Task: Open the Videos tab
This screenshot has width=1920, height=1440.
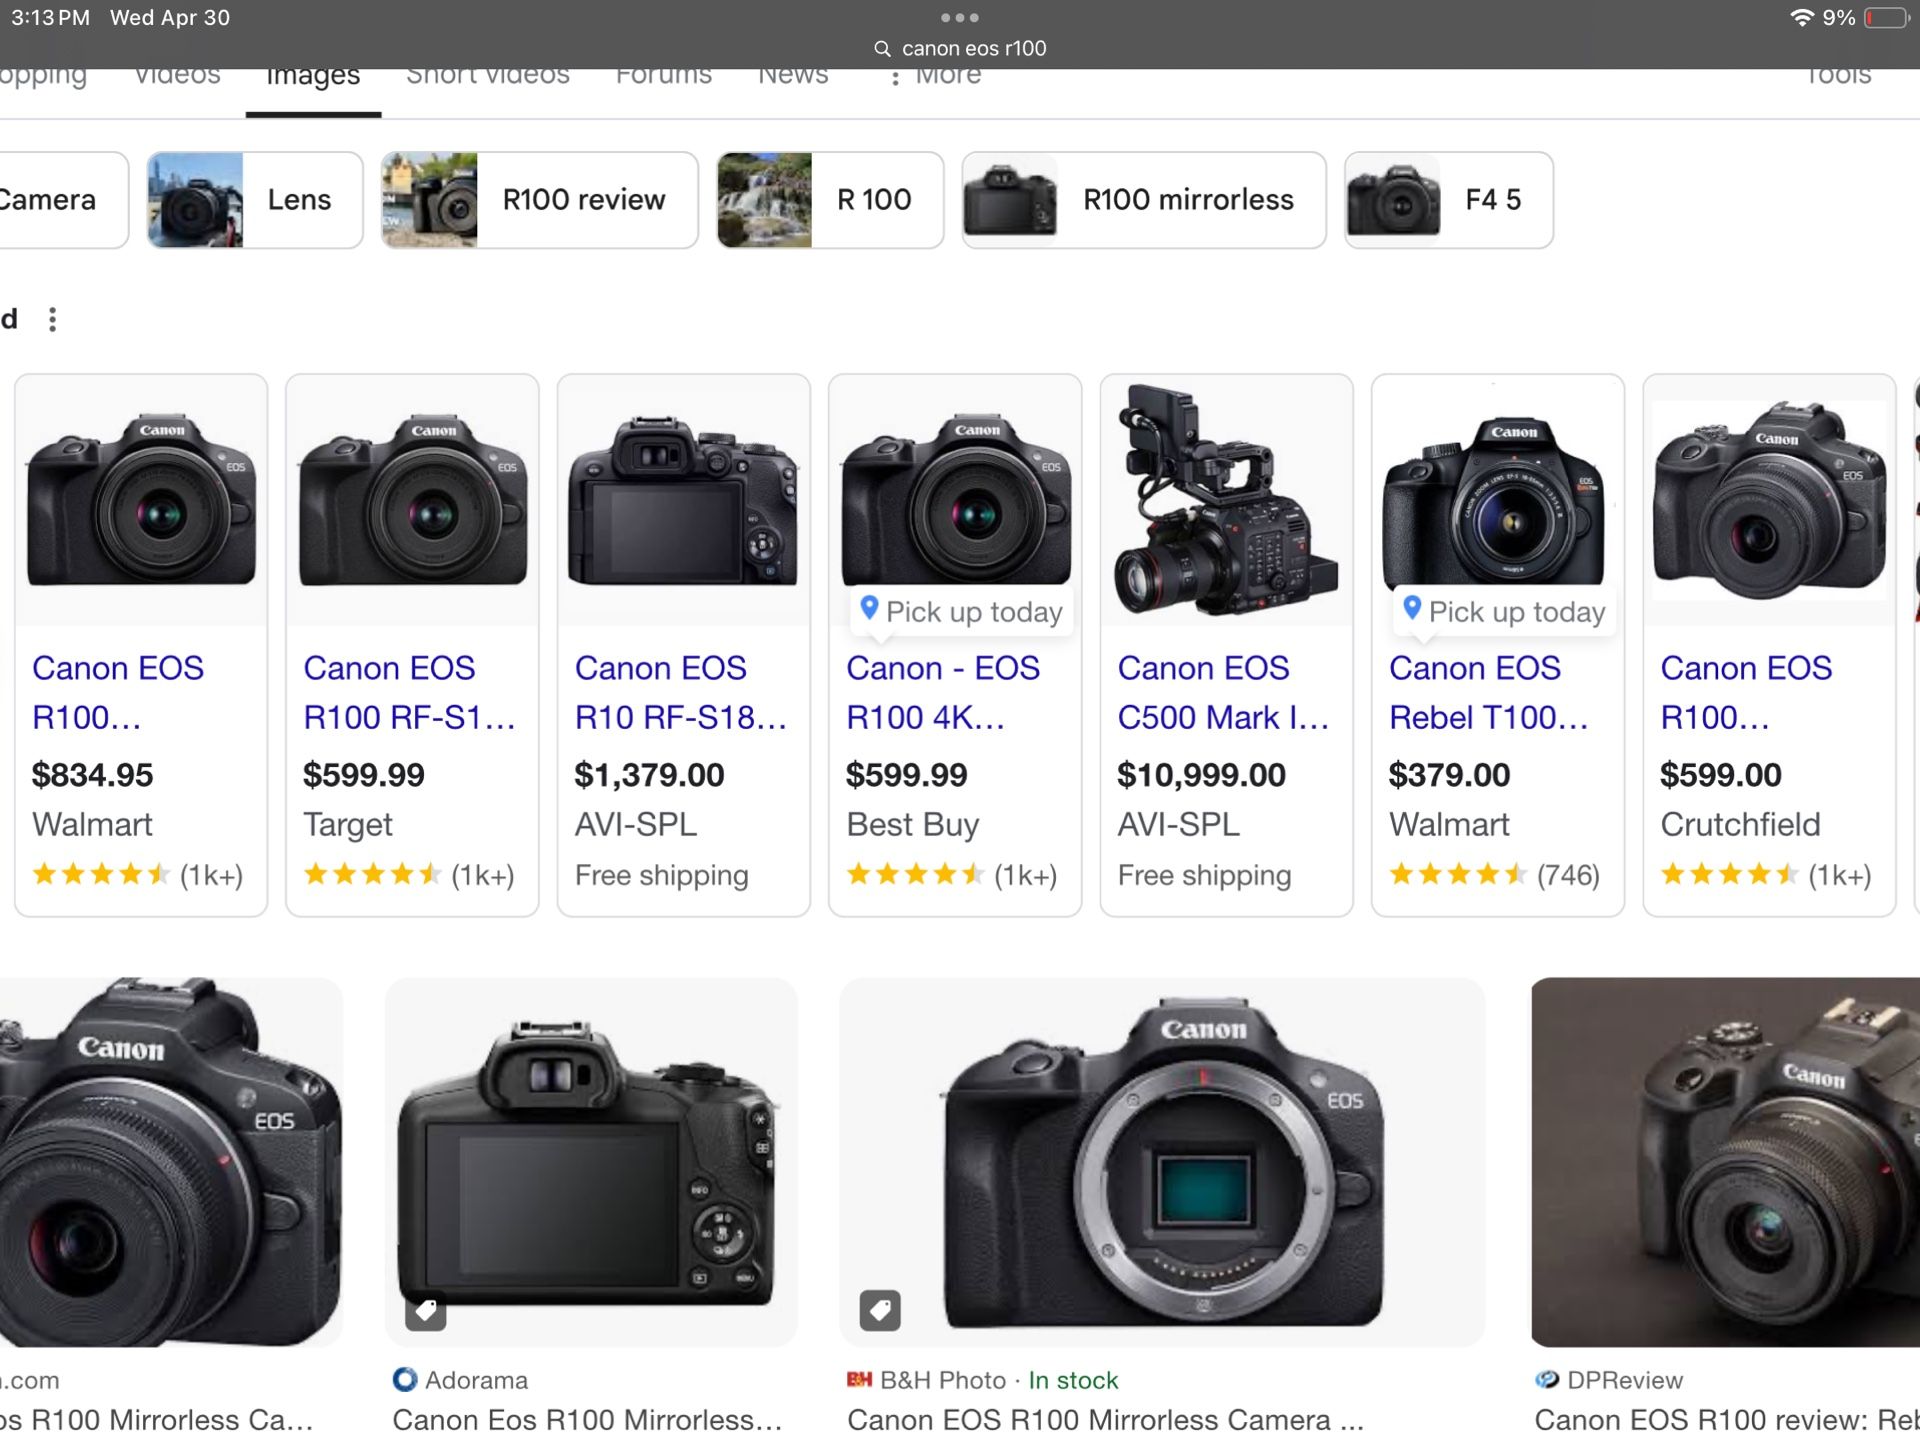Action: [176, 73]
